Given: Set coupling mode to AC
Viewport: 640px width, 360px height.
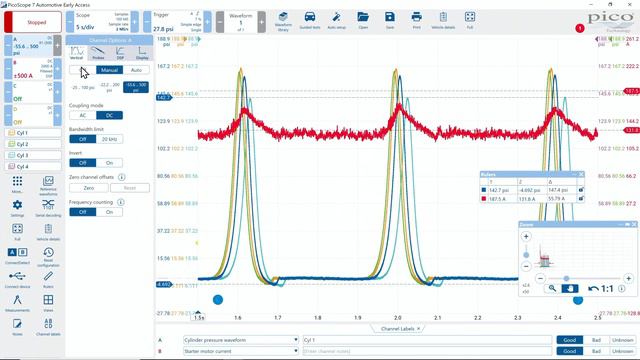Looking at the screenshot, I should (83, 116).
